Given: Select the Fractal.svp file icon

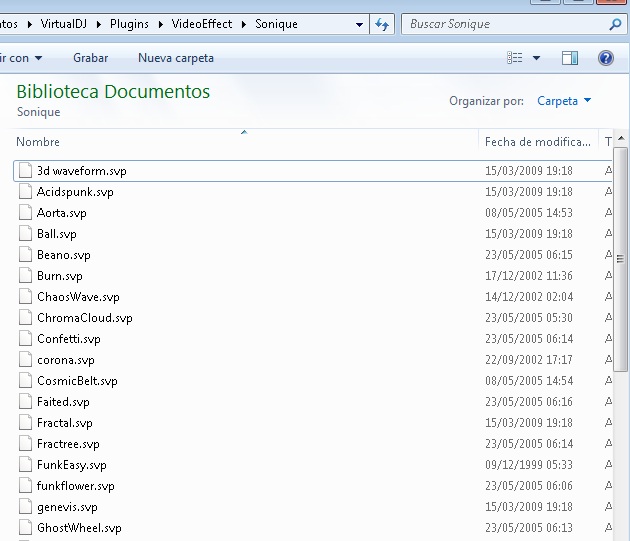Looking at the screenshot, I should [26, 423].
